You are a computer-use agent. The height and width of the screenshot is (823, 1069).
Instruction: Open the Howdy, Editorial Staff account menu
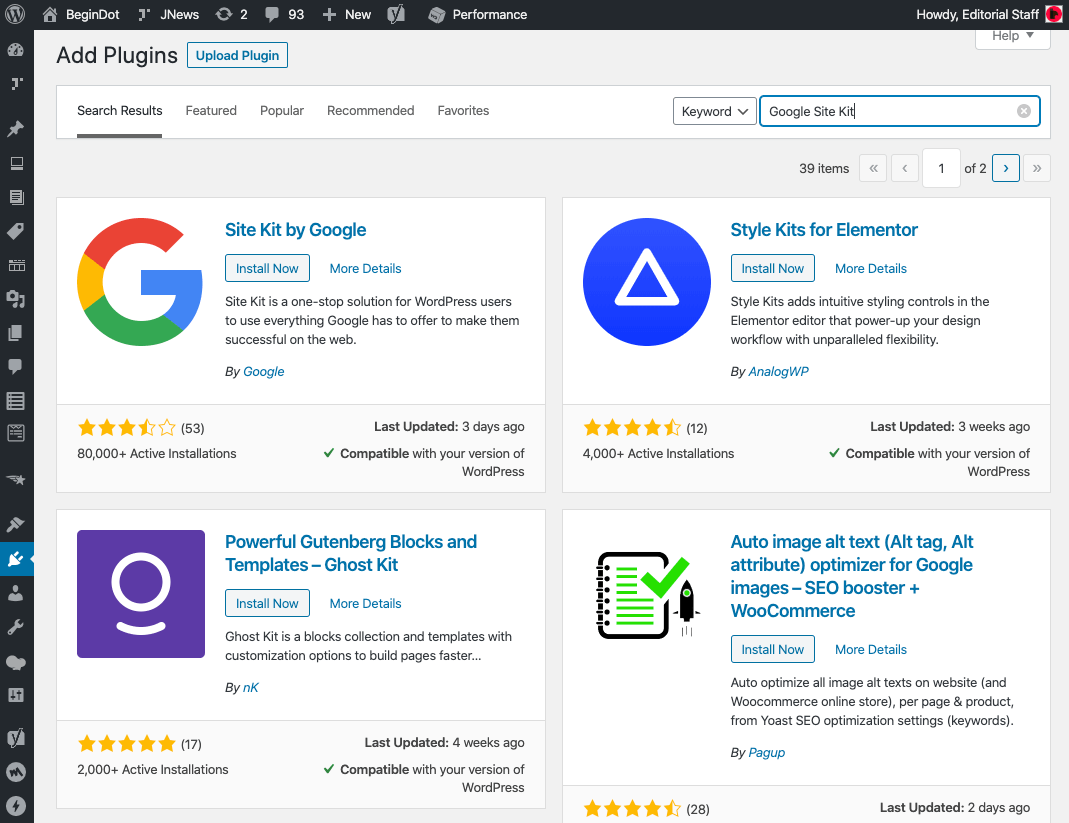click(x=989, y=14)
